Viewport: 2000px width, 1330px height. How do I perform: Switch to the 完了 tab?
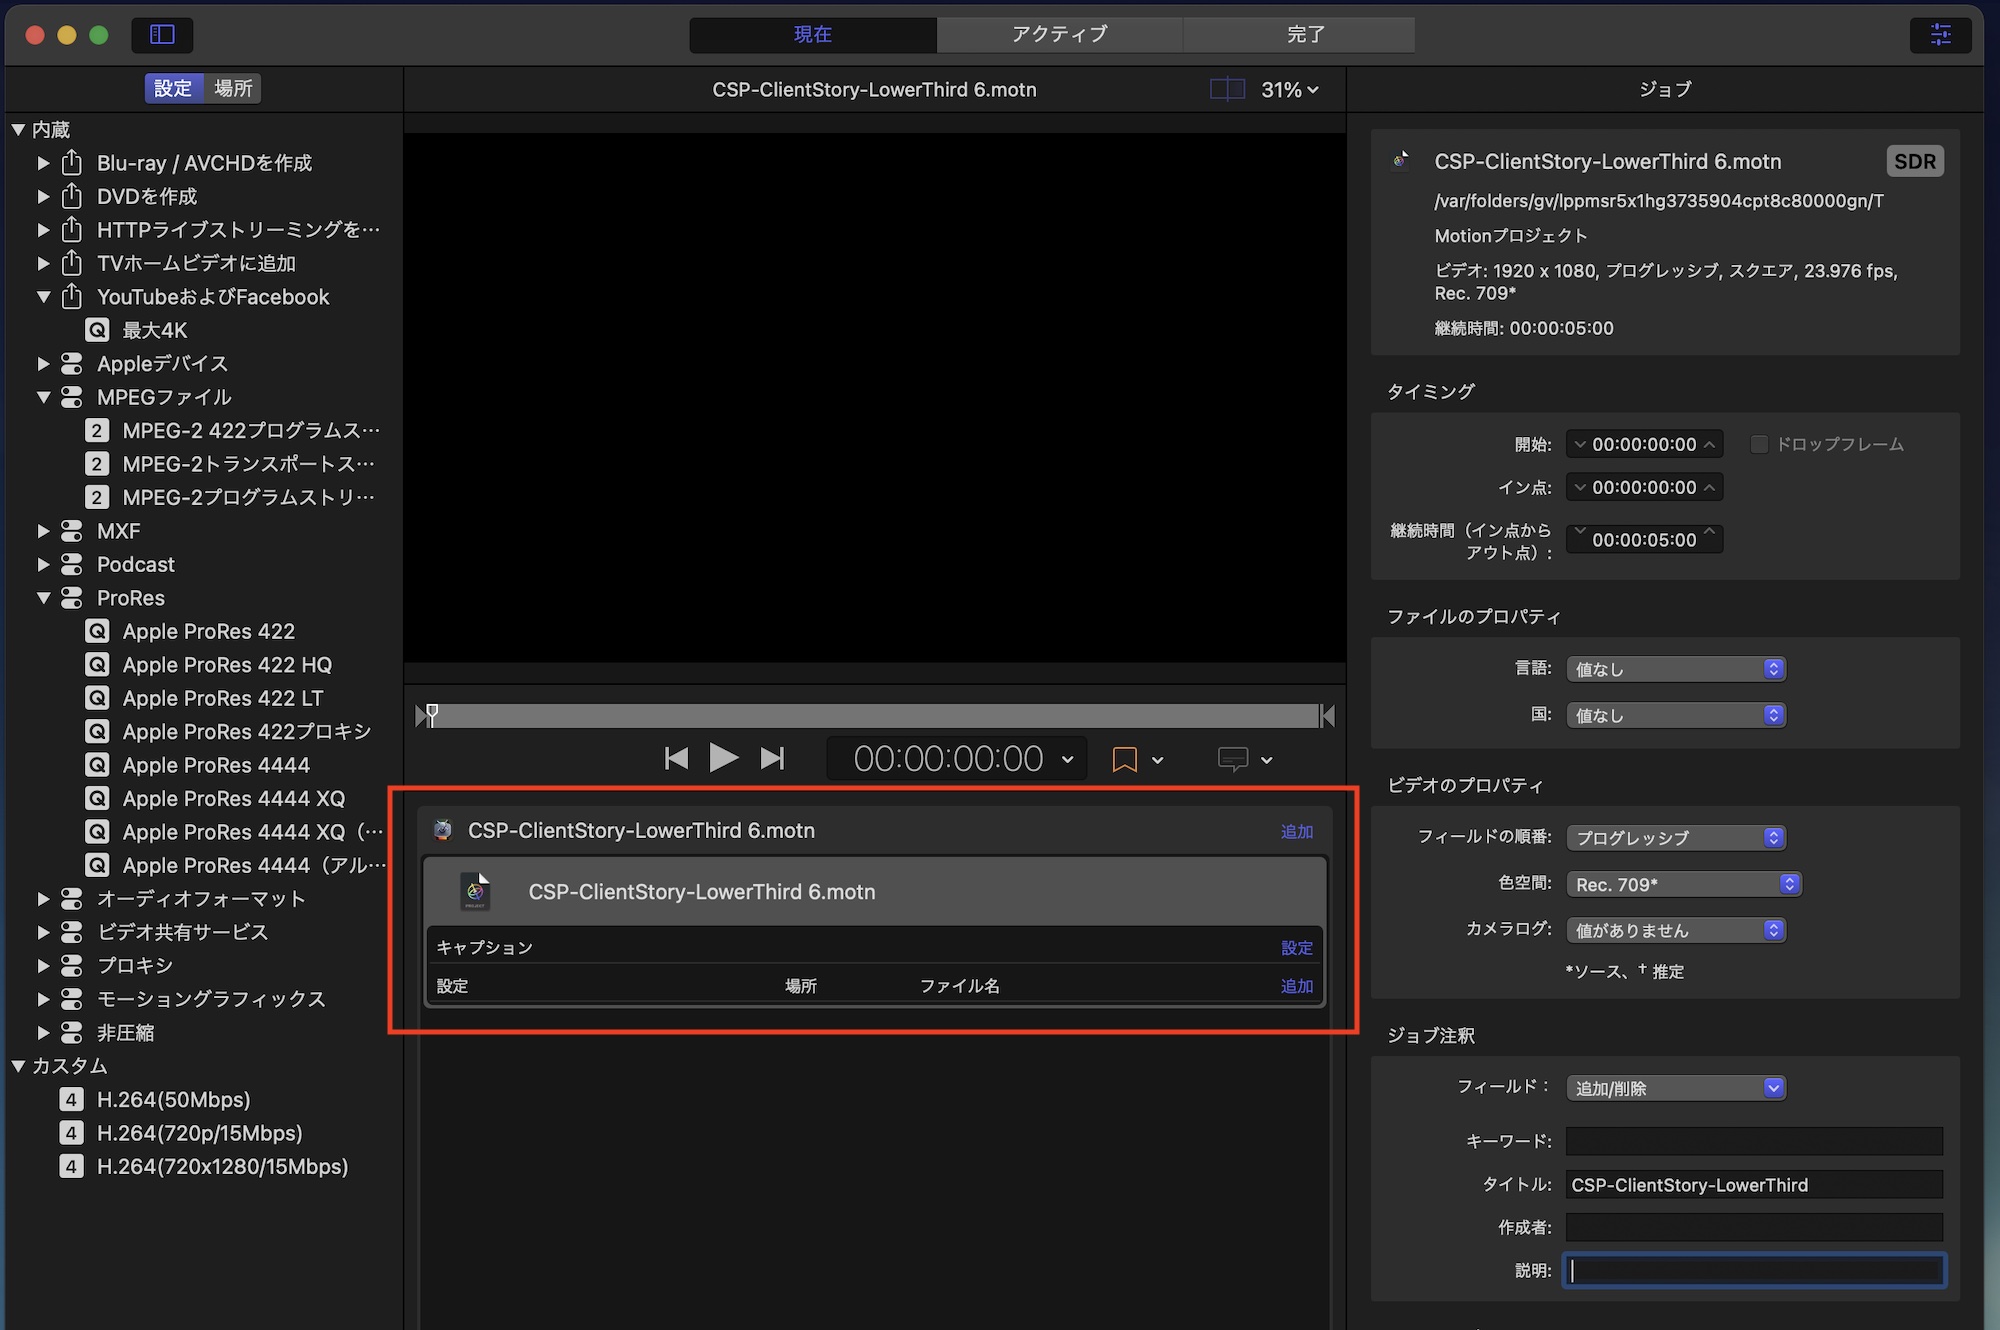(x=1305, y=35)
